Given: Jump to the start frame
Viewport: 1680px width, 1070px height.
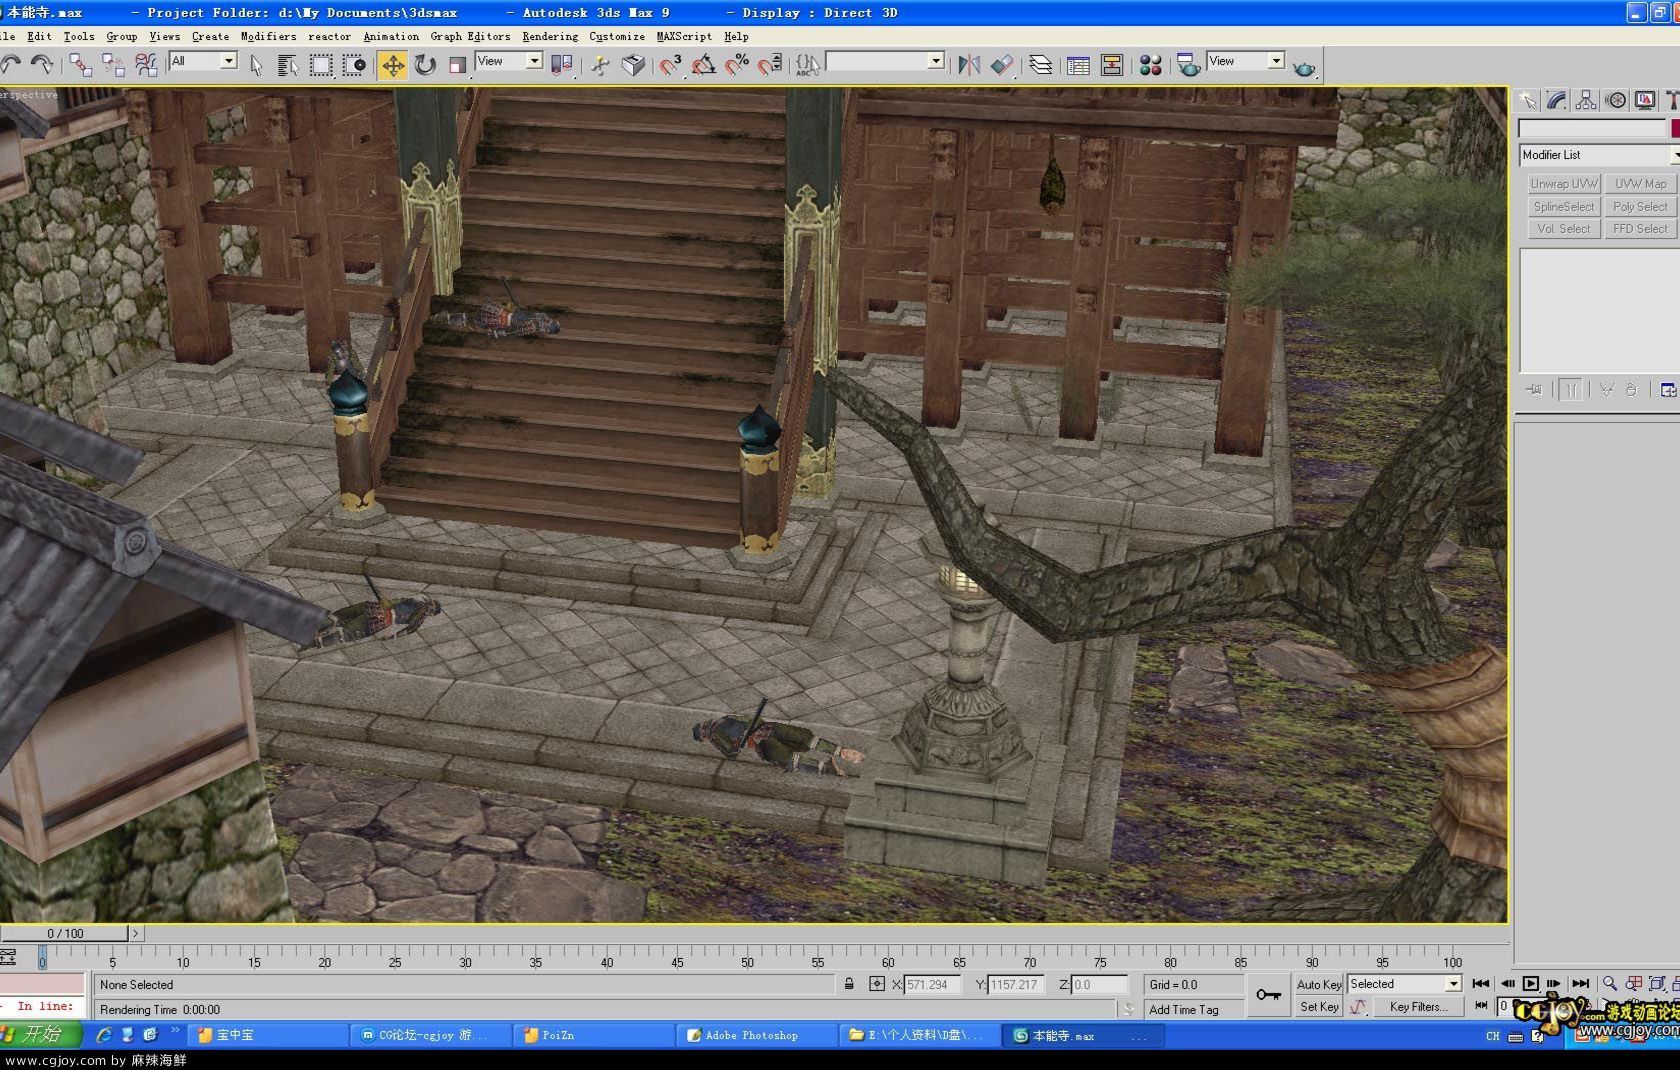Looking at the screenshot, I should [1481, 984].
